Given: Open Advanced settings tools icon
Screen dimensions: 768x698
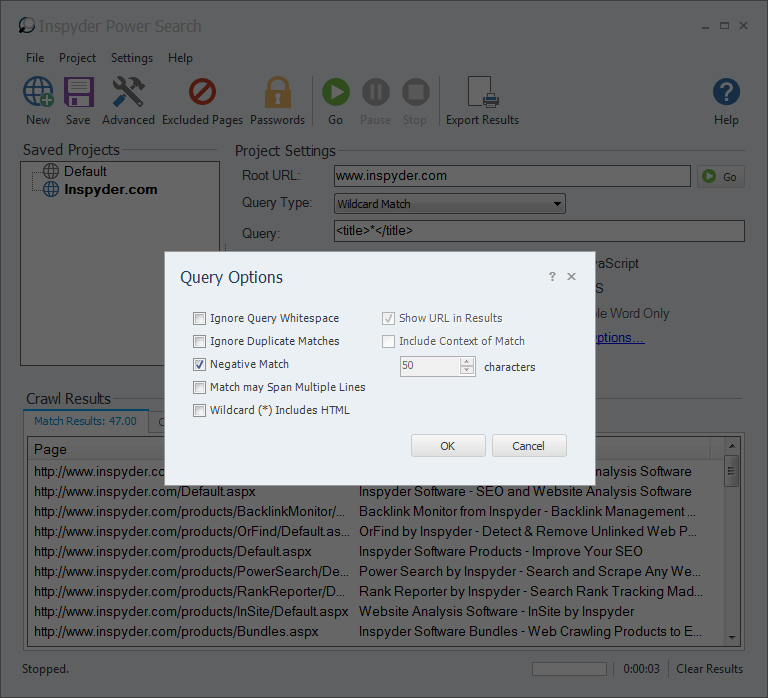Looking at the screenshot, I should tap(128, 92).
